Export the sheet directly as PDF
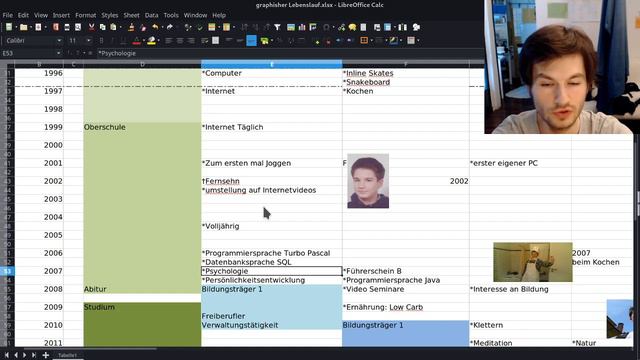This screenshot has height=360, width=640. (56, 27)
